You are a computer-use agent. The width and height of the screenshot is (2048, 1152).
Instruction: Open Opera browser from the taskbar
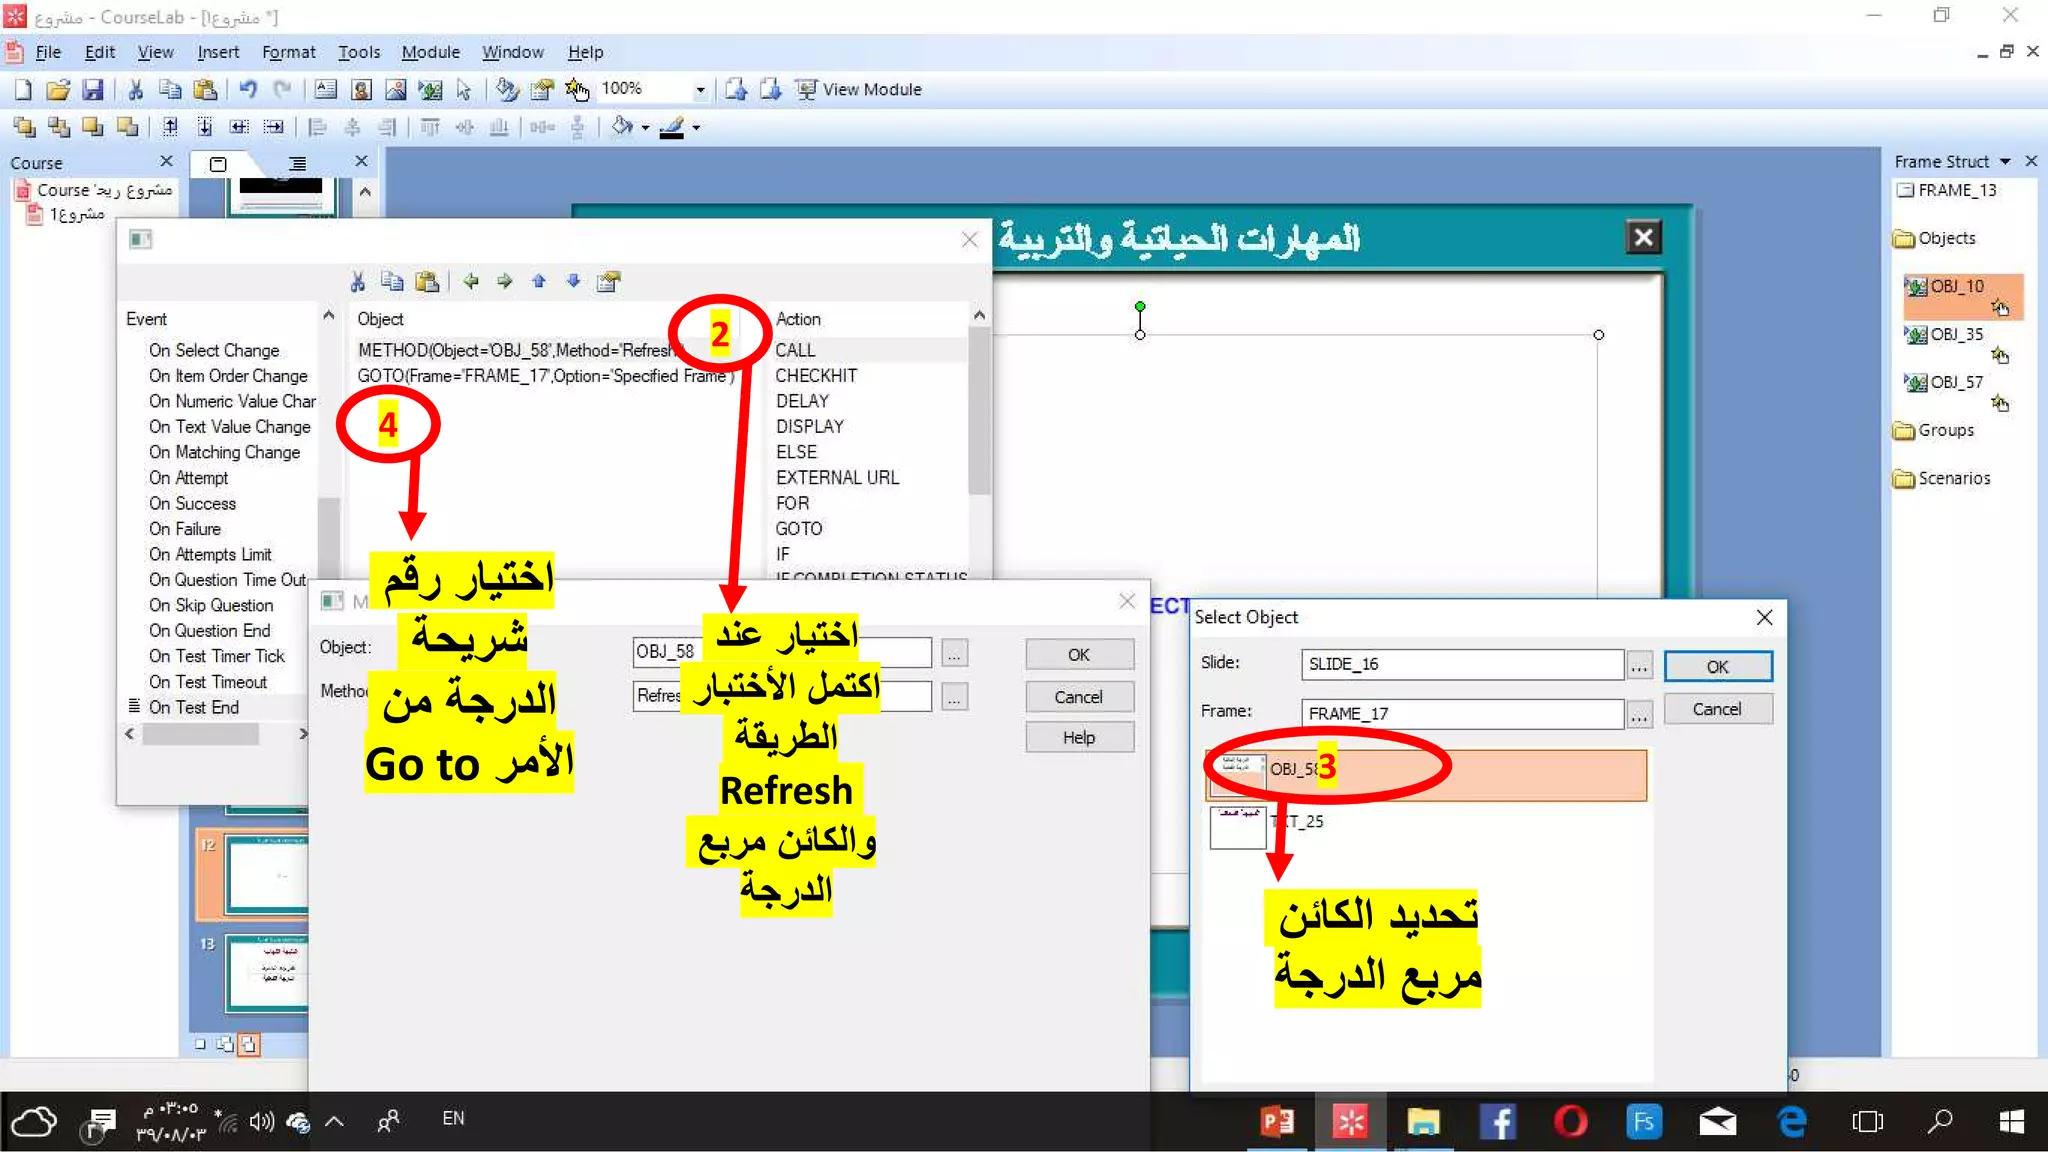[x=1571, y=1122]
